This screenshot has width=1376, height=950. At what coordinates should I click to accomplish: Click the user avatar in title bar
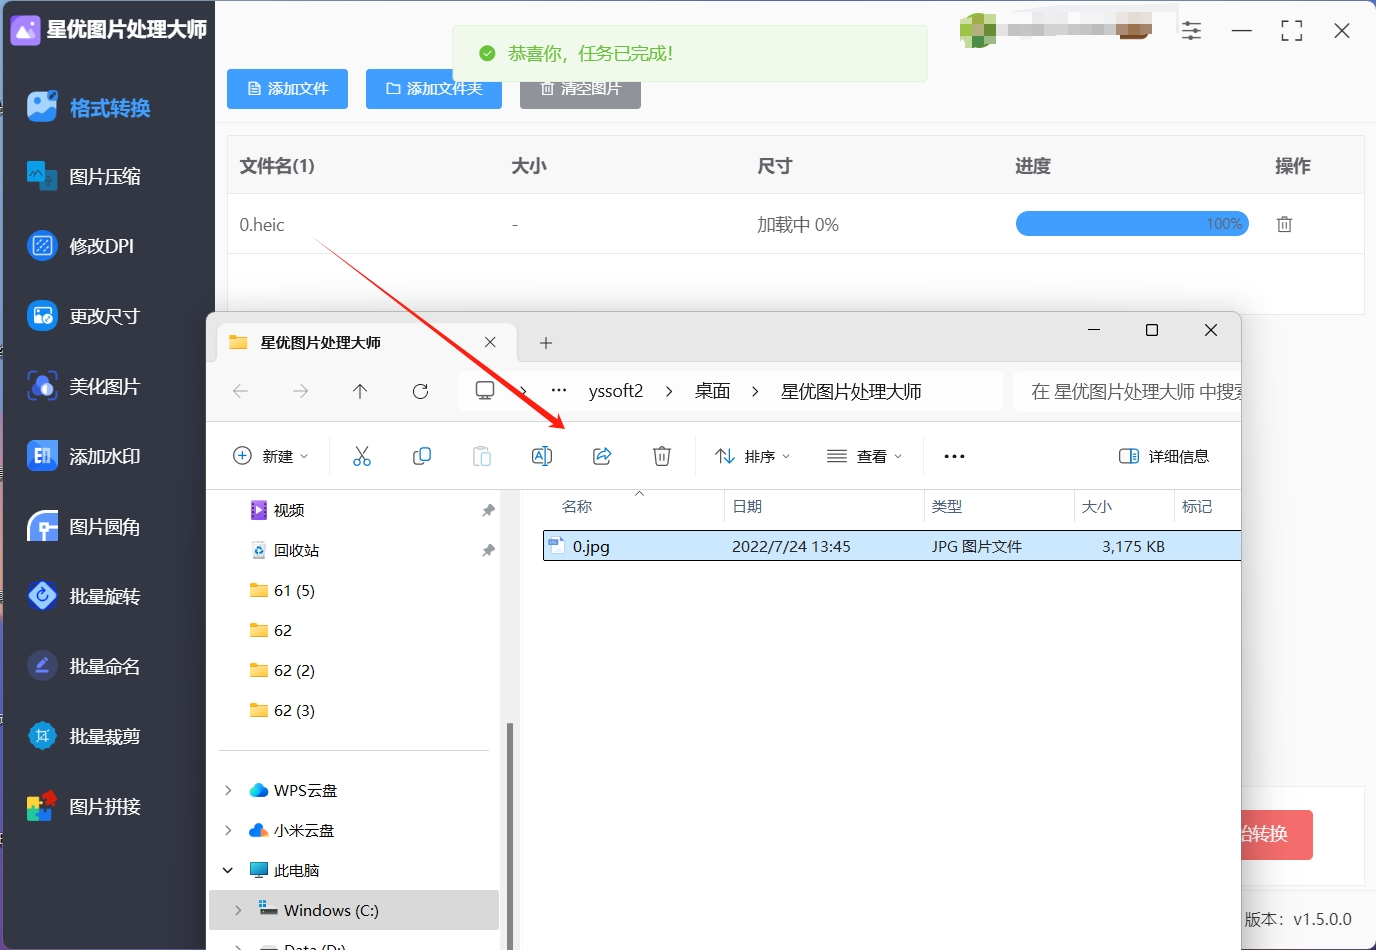[978, 30]
